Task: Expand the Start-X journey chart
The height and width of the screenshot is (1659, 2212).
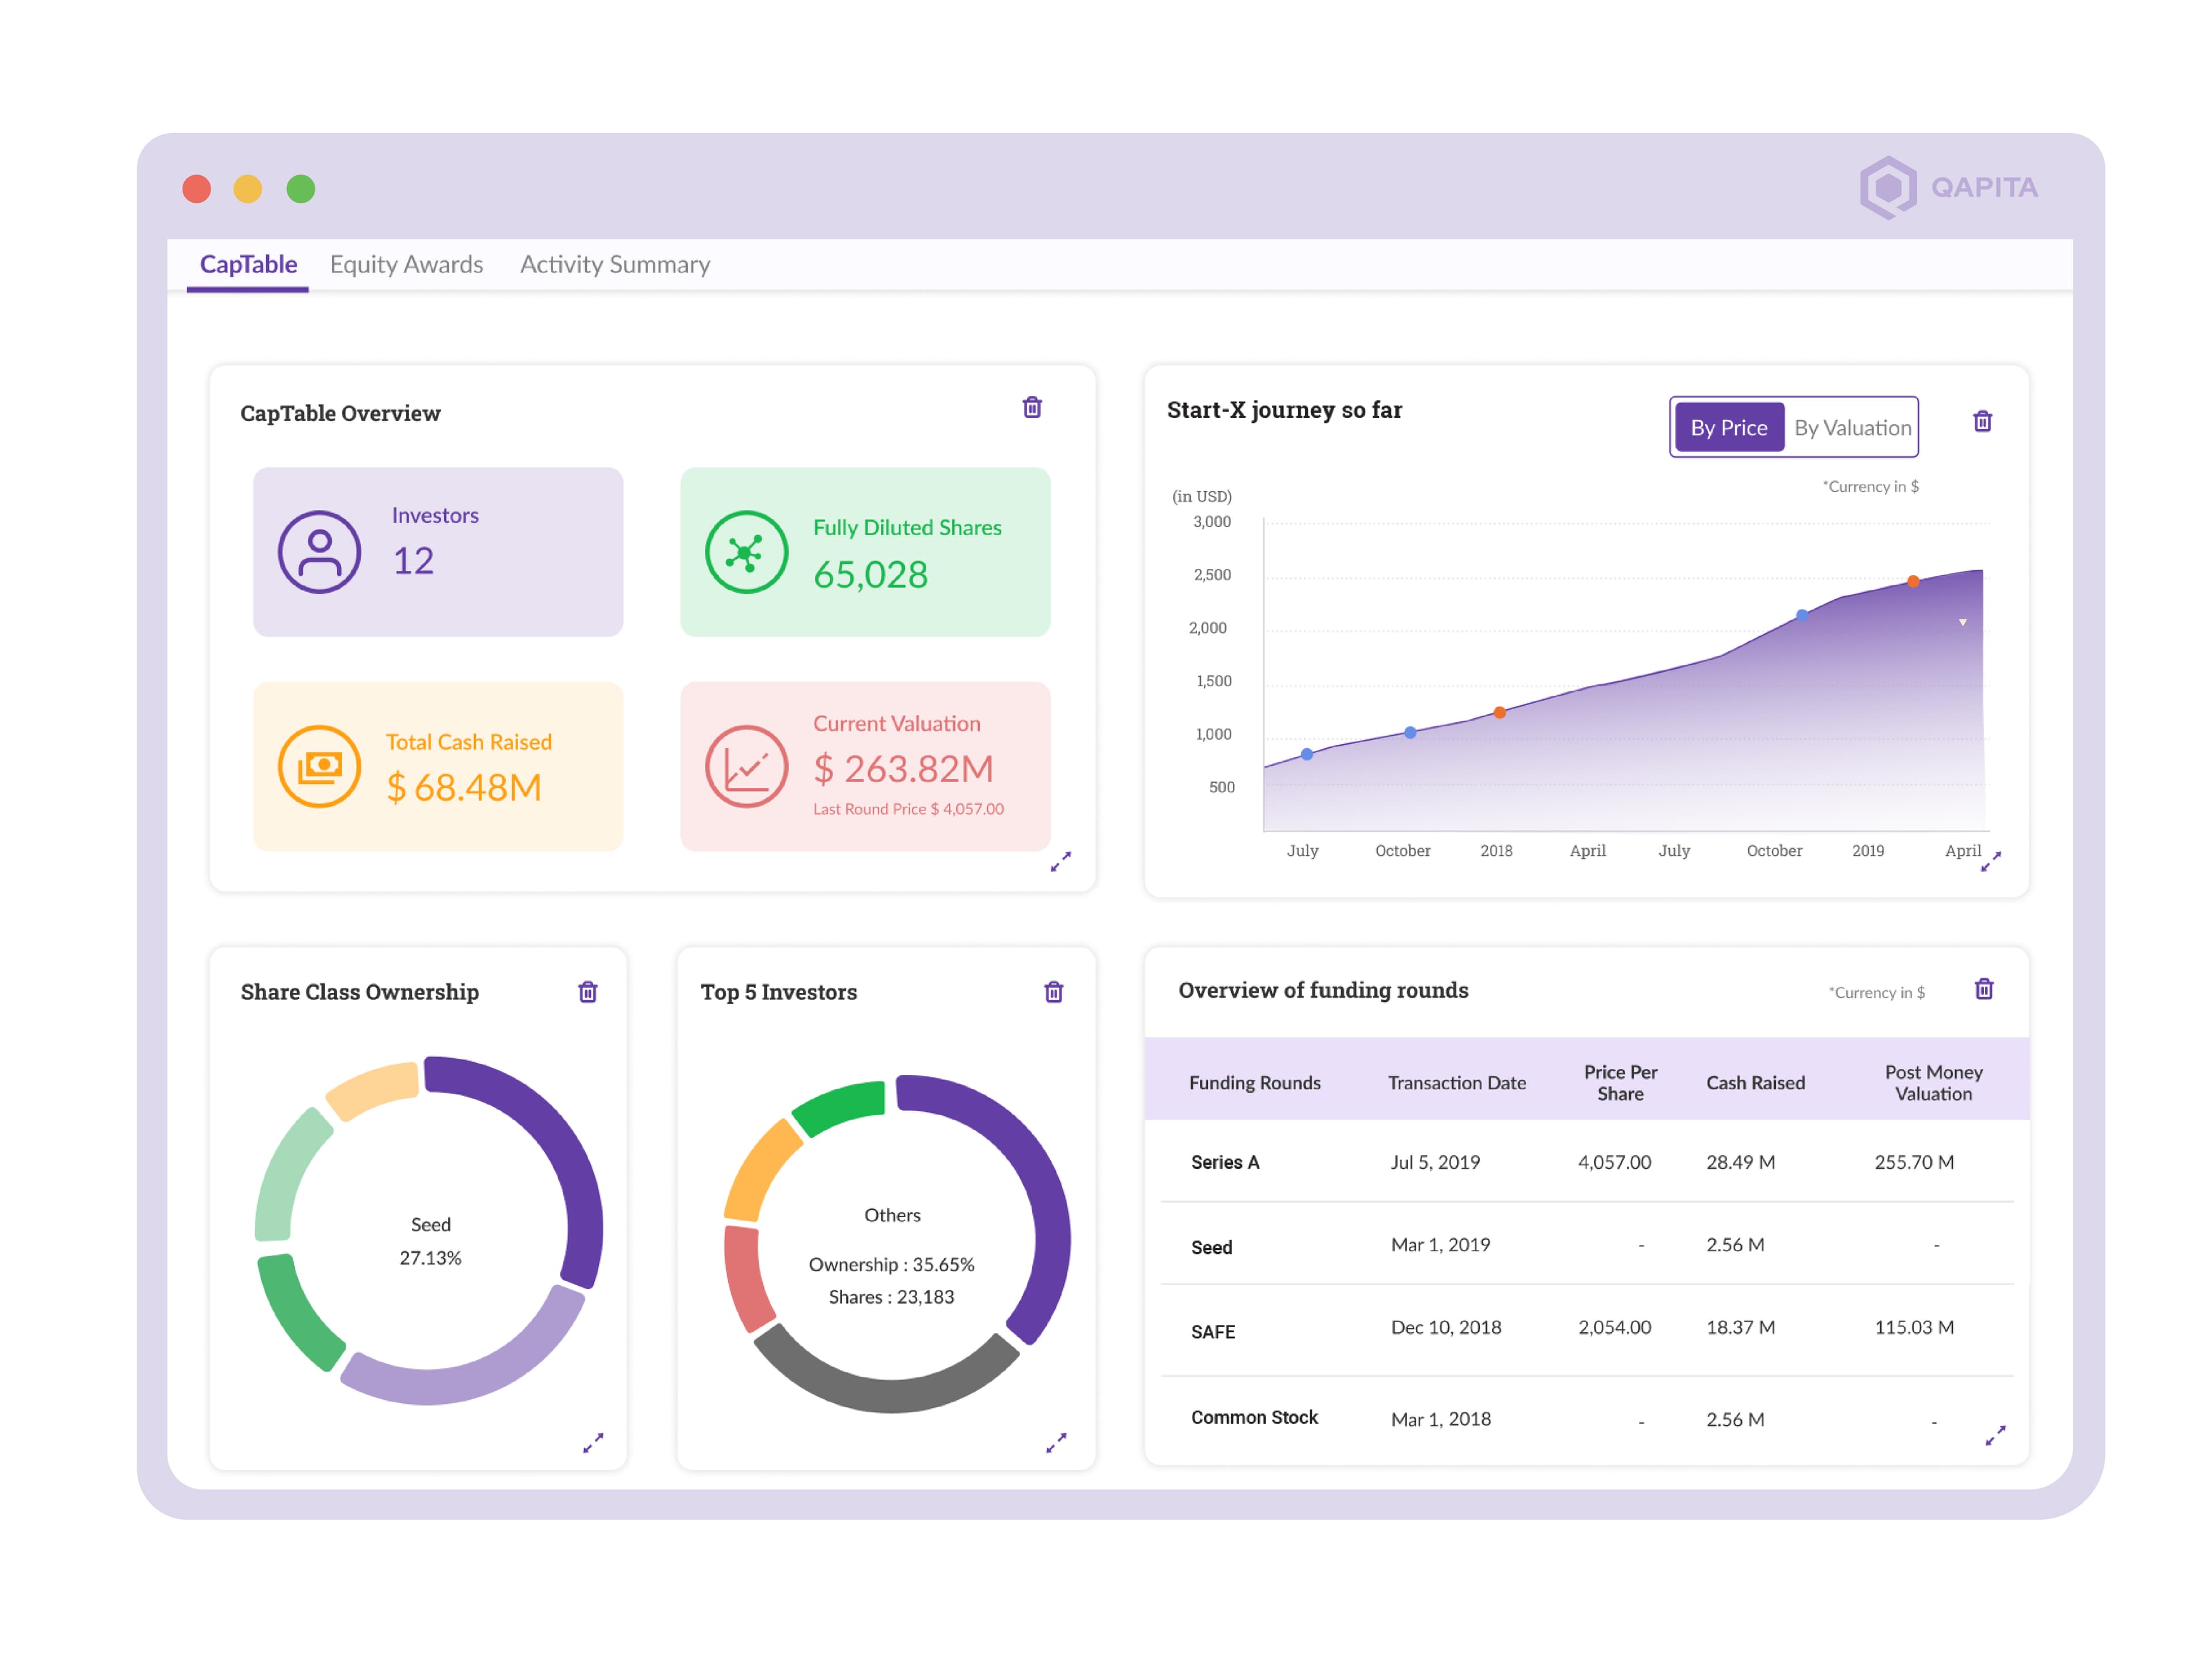Action: (1990, 861)
